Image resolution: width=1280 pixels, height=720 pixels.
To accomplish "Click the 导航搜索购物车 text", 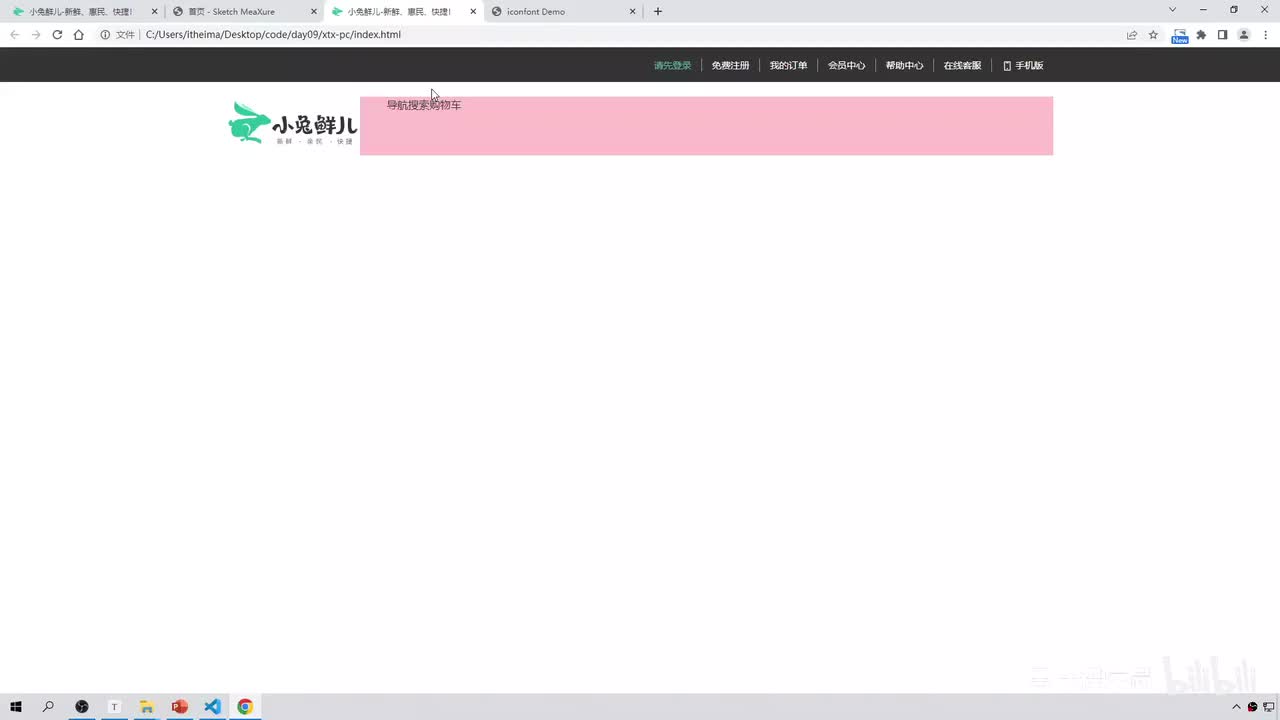I will (x=424, y=105).
